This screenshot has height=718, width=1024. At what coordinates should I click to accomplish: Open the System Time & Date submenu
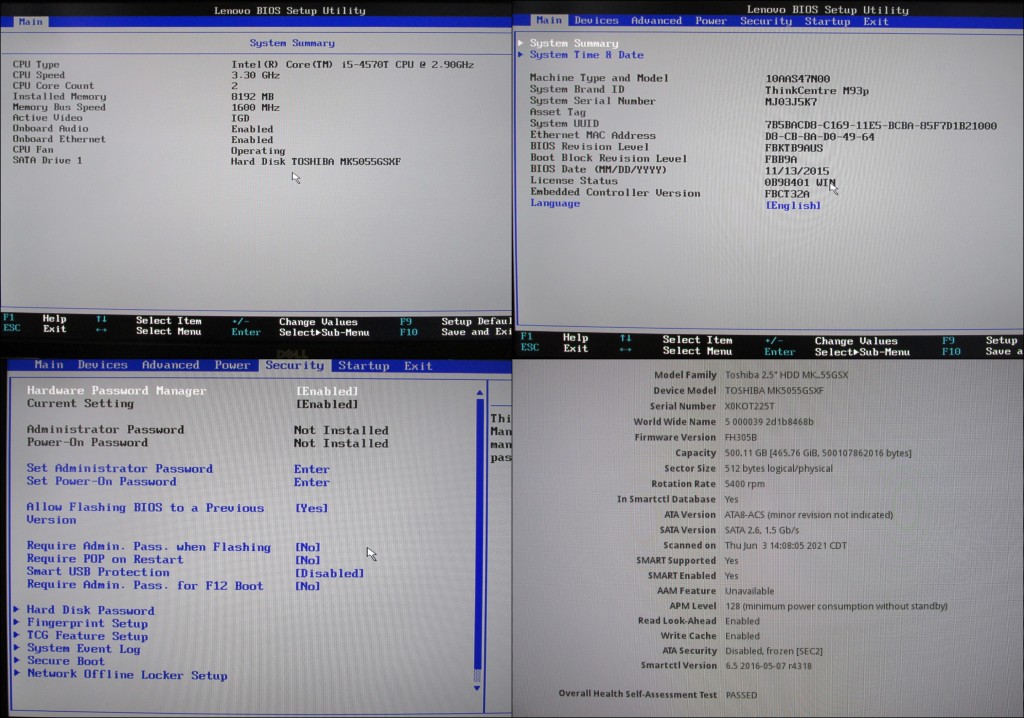(586, 55)
